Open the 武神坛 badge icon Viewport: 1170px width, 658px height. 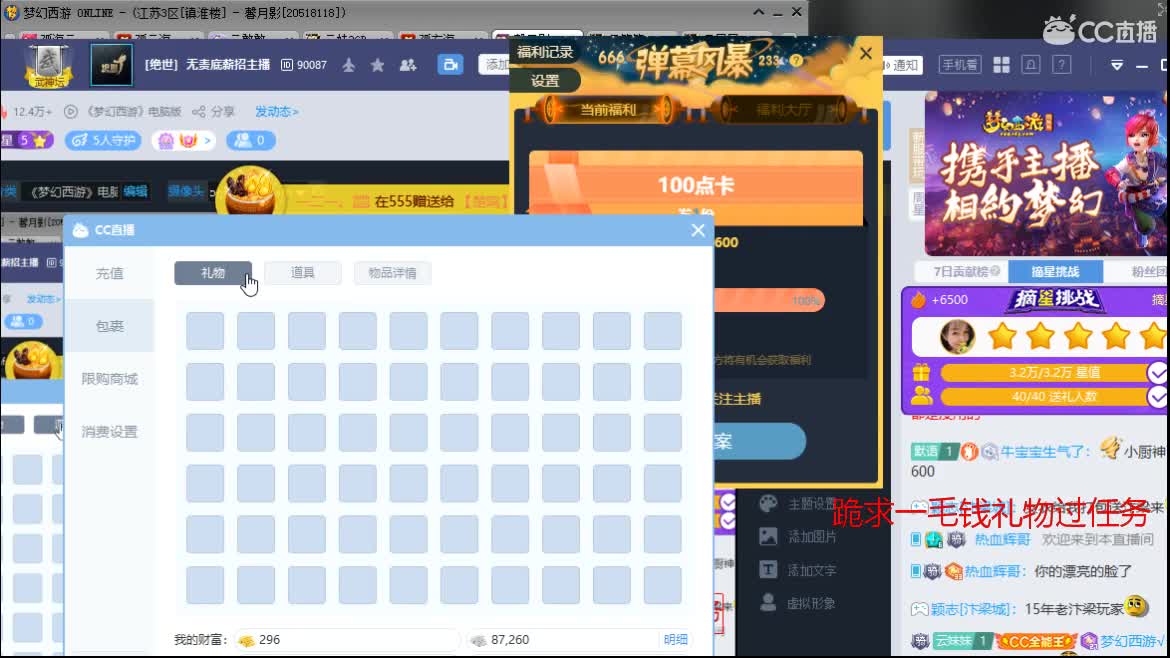pyautogui.click(x=48, y=66)
